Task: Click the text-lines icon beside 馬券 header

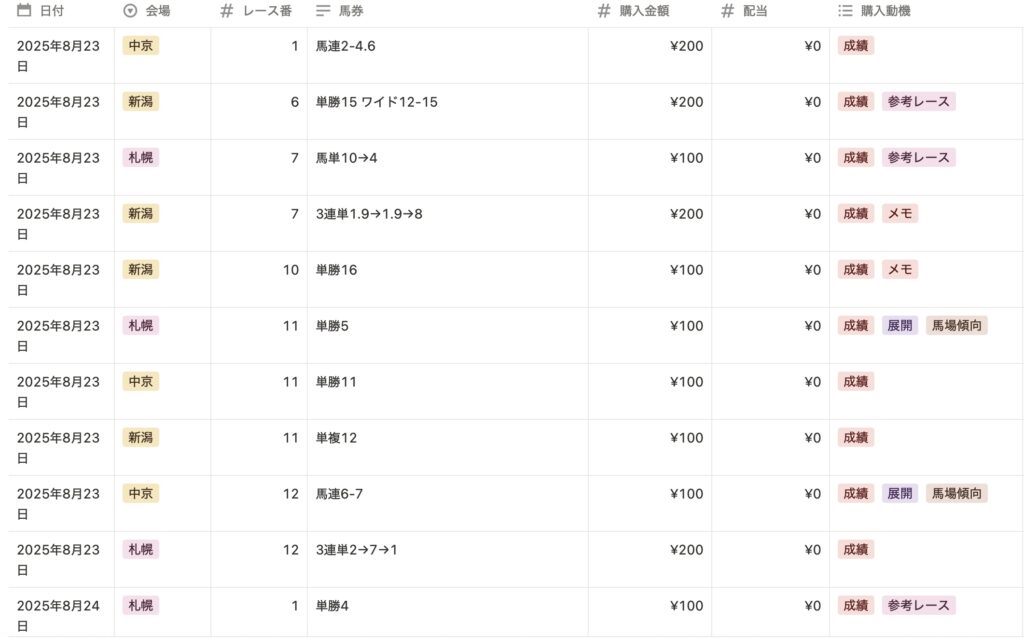Action: pos(322,11)
